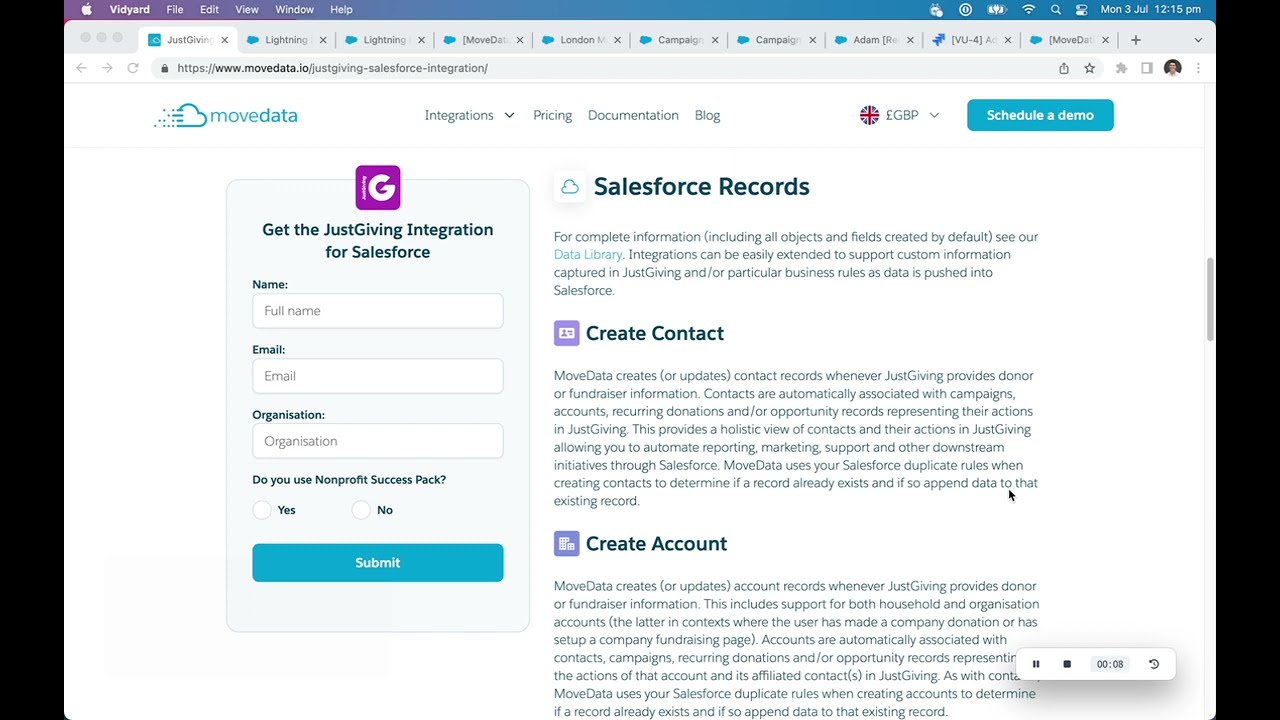The image size is (1280, 720).
Task: Open the Blog page
Action: click(707, 115)
